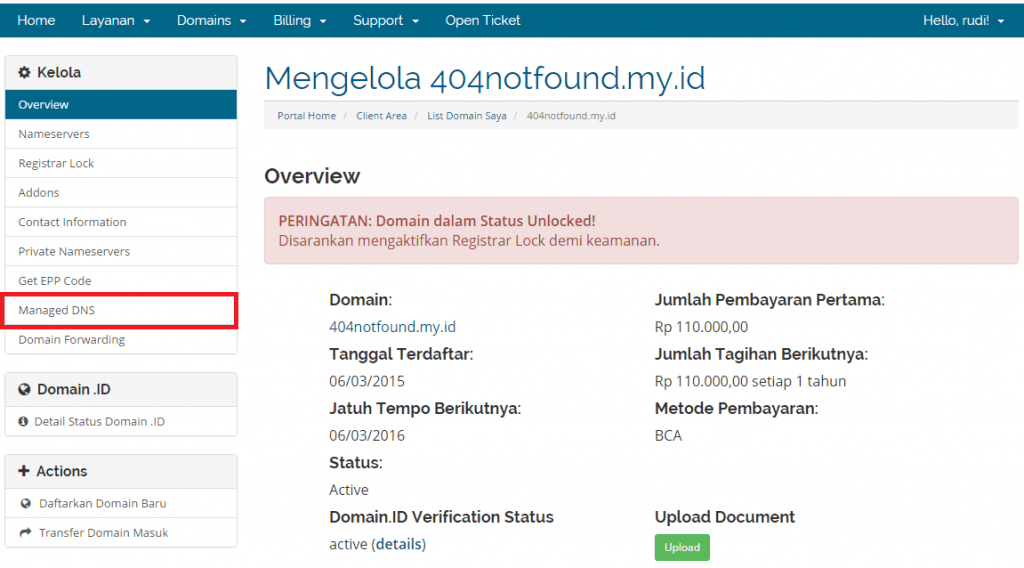Click the registration date 06/03/2015
The image size is (1024, 568).
[x=367, y=381]
